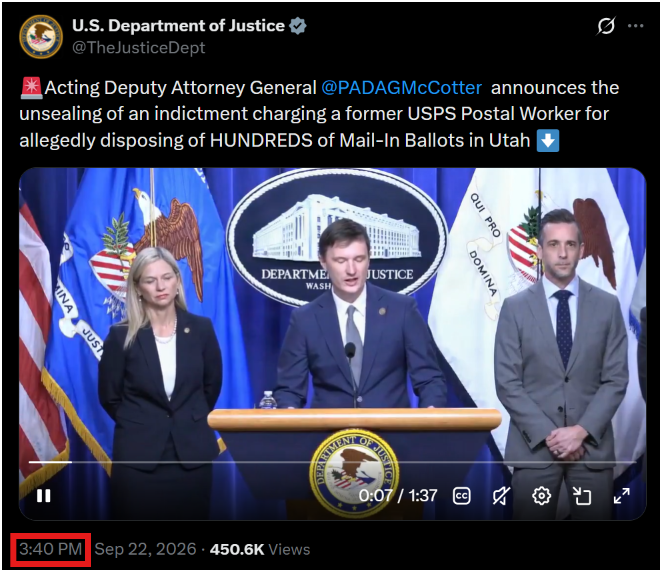Open the three-dot more options menu
Image resolution: width=662 pixels, height=572 pixels.
[635, 26]
